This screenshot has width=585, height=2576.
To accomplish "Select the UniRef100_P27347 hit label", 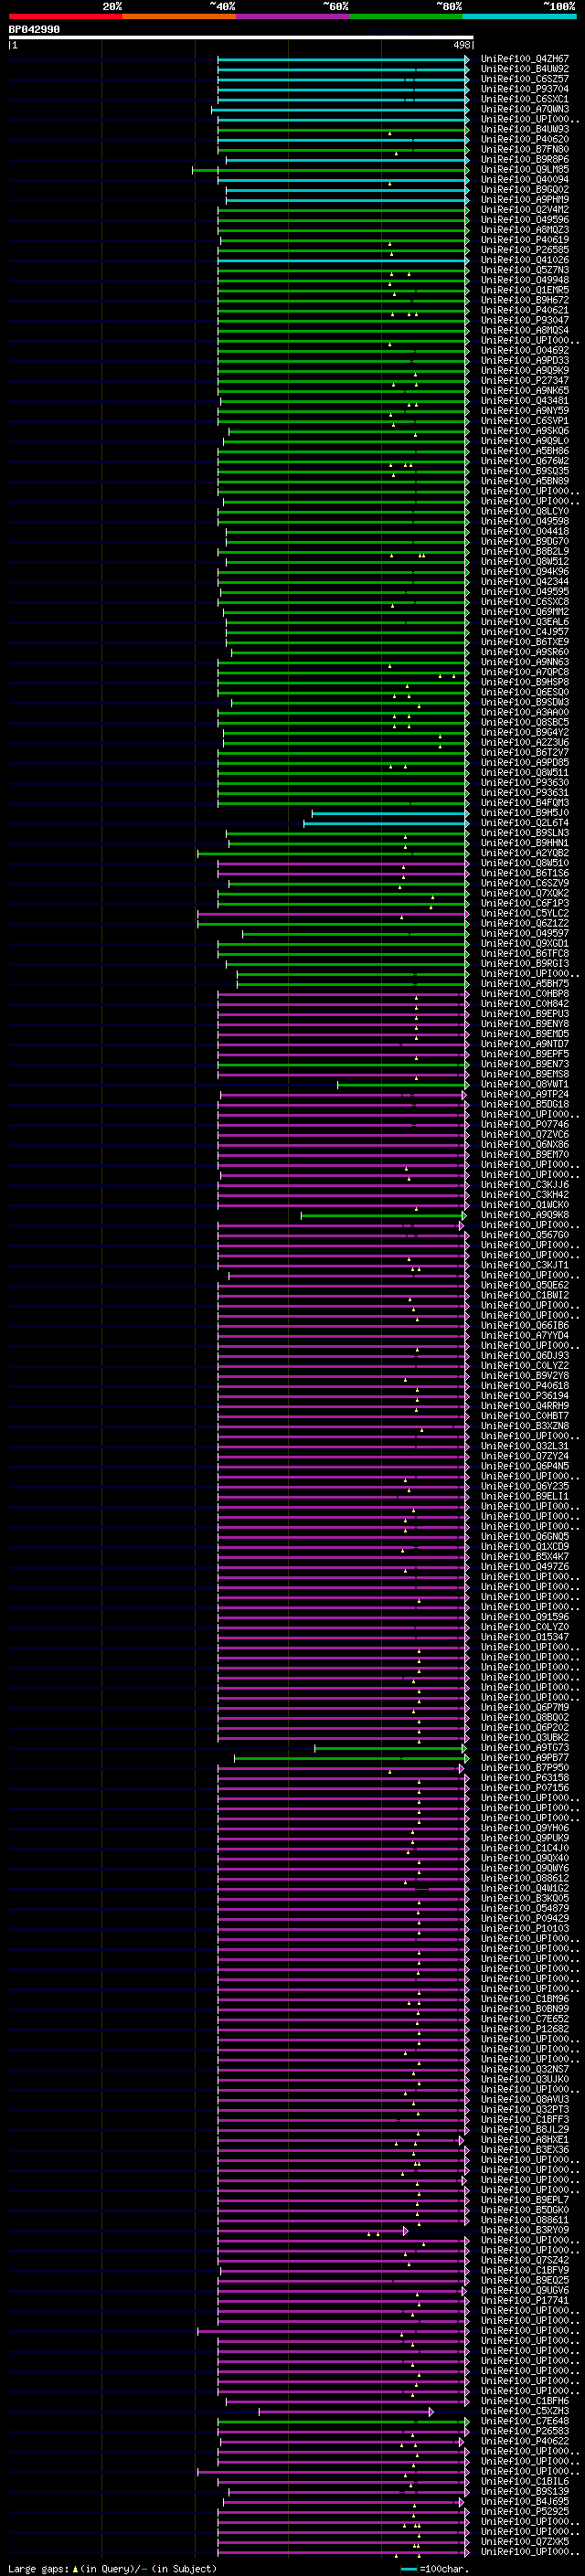I will [x=525, y=380].
